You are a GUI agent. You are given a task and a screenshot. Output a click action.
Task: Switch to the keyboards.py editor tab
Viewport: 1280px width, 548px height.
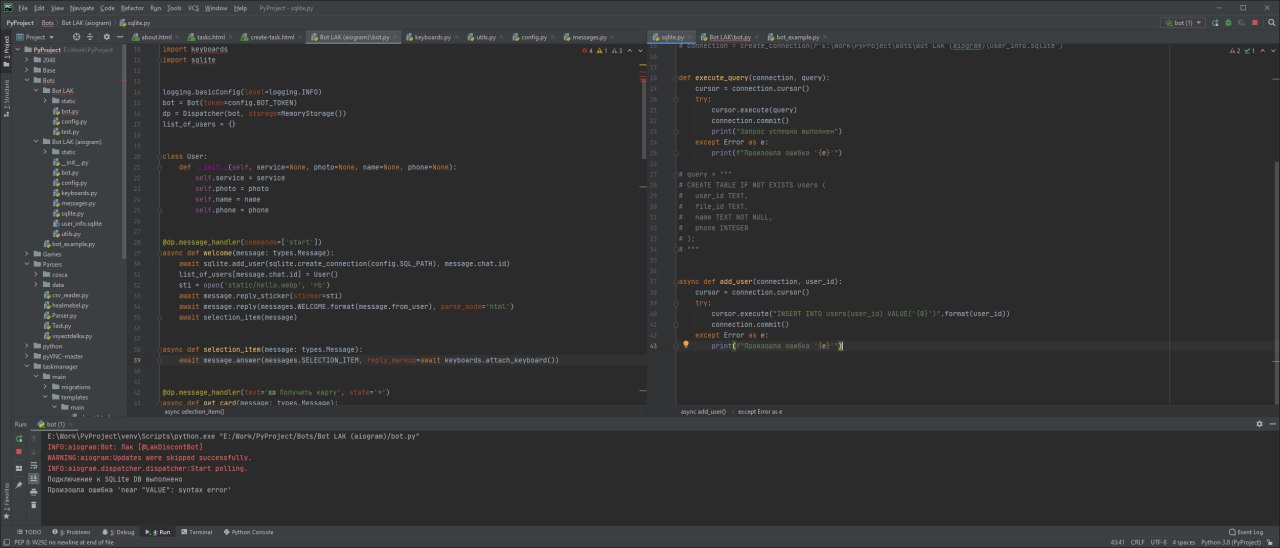[x=432, y=37]
